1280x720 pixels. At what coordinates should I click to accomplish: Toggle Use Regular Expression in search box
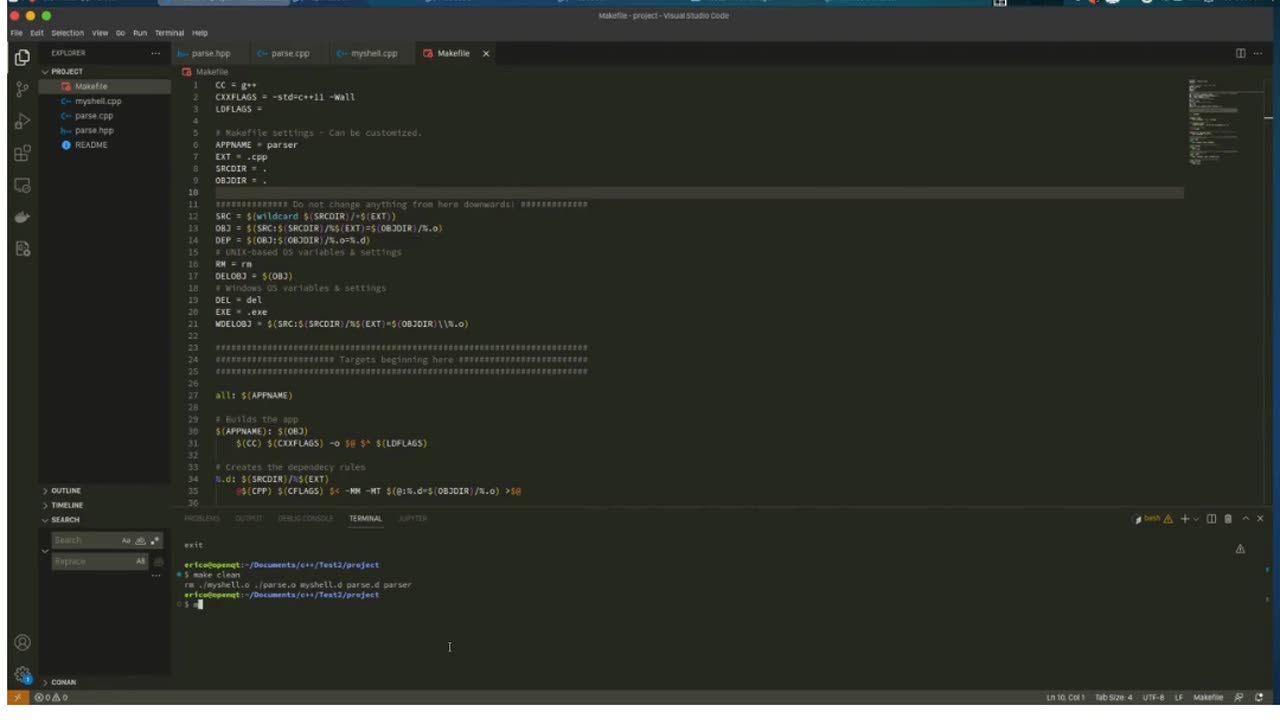[155, 540]
